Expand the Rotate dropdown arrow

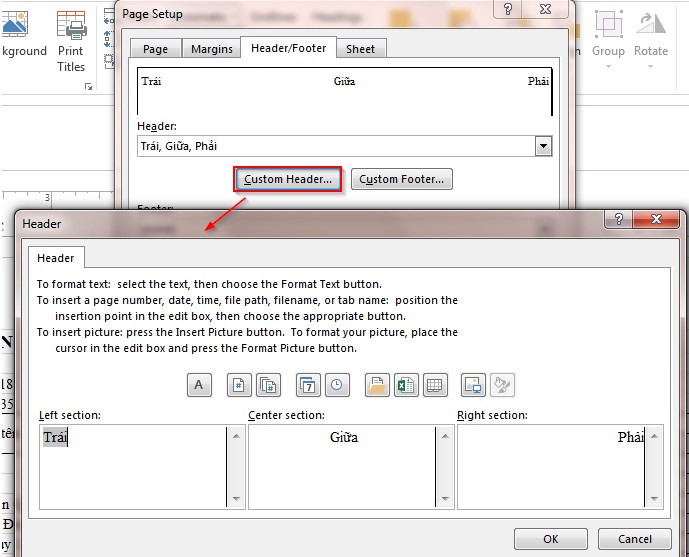click(x=650, y=67)
